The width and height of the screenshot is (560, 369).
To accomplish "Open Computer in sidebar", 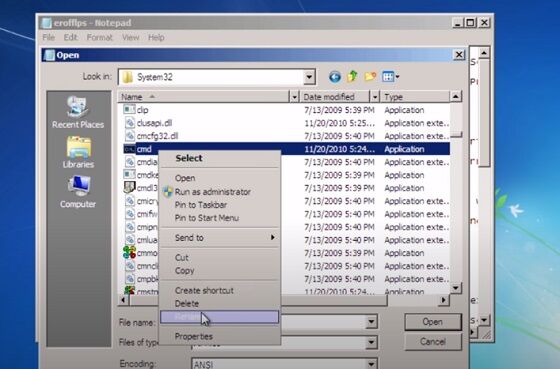I will click(x=78, y=192).
